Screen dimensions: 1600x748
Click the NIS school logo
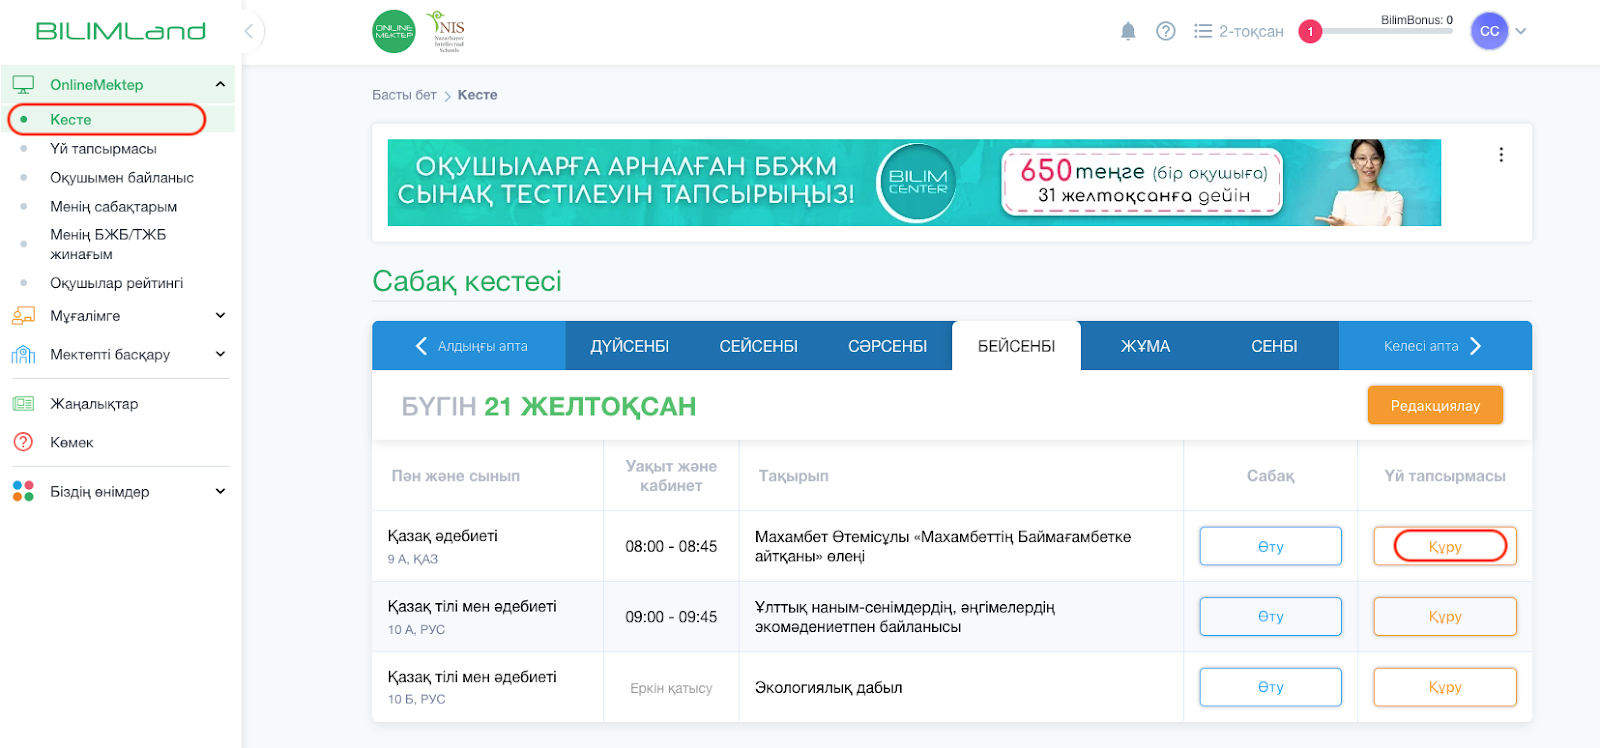pyautogui.click(x=446, y=31)
